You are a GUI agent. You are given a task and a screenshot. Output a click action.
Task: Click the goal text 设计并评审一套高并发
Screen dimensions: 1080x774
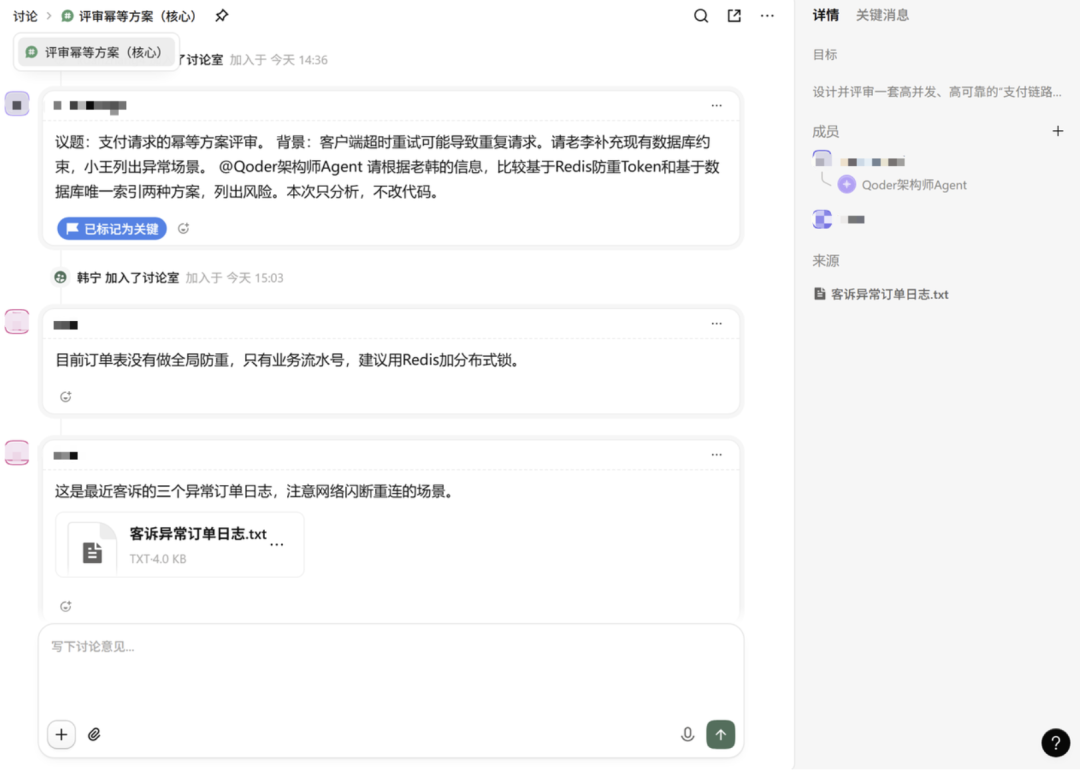tap(937, 92)
